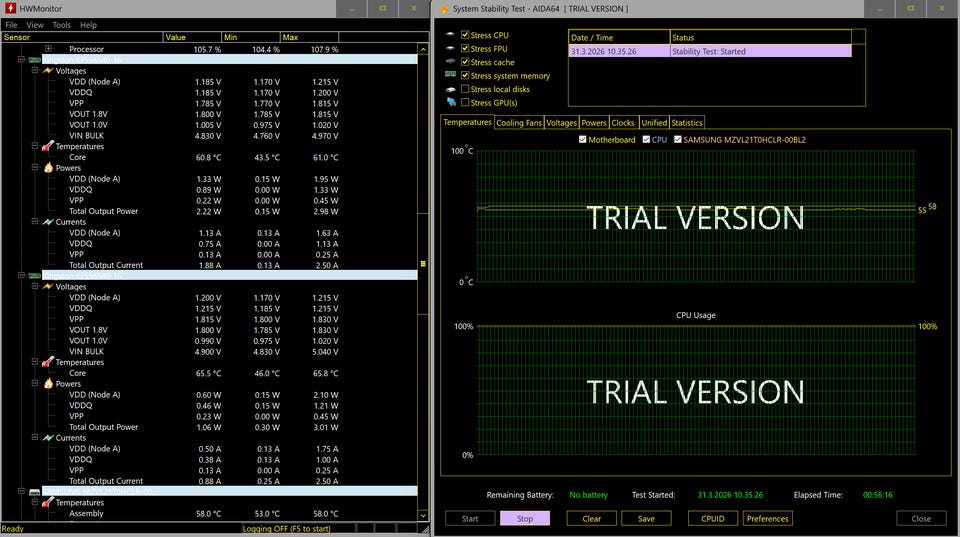Click the HWMonitor lightning bolt app icon
This screenshot has width=960, height=537.
pos(10,8)
